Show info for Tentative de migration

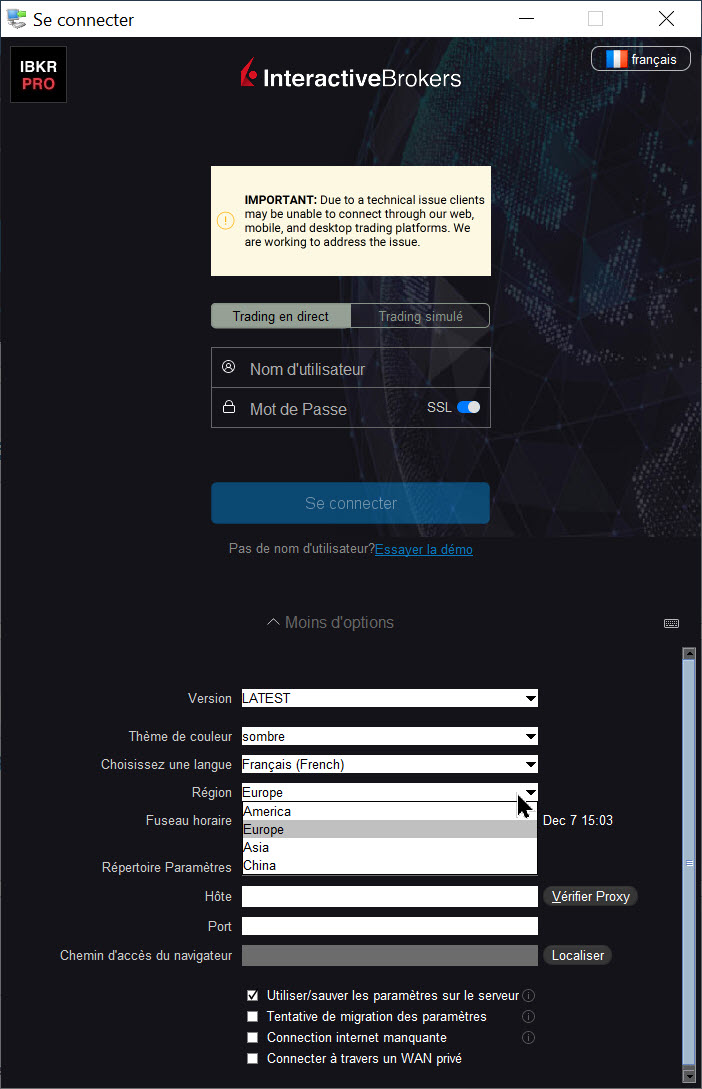click(528, 1016)
